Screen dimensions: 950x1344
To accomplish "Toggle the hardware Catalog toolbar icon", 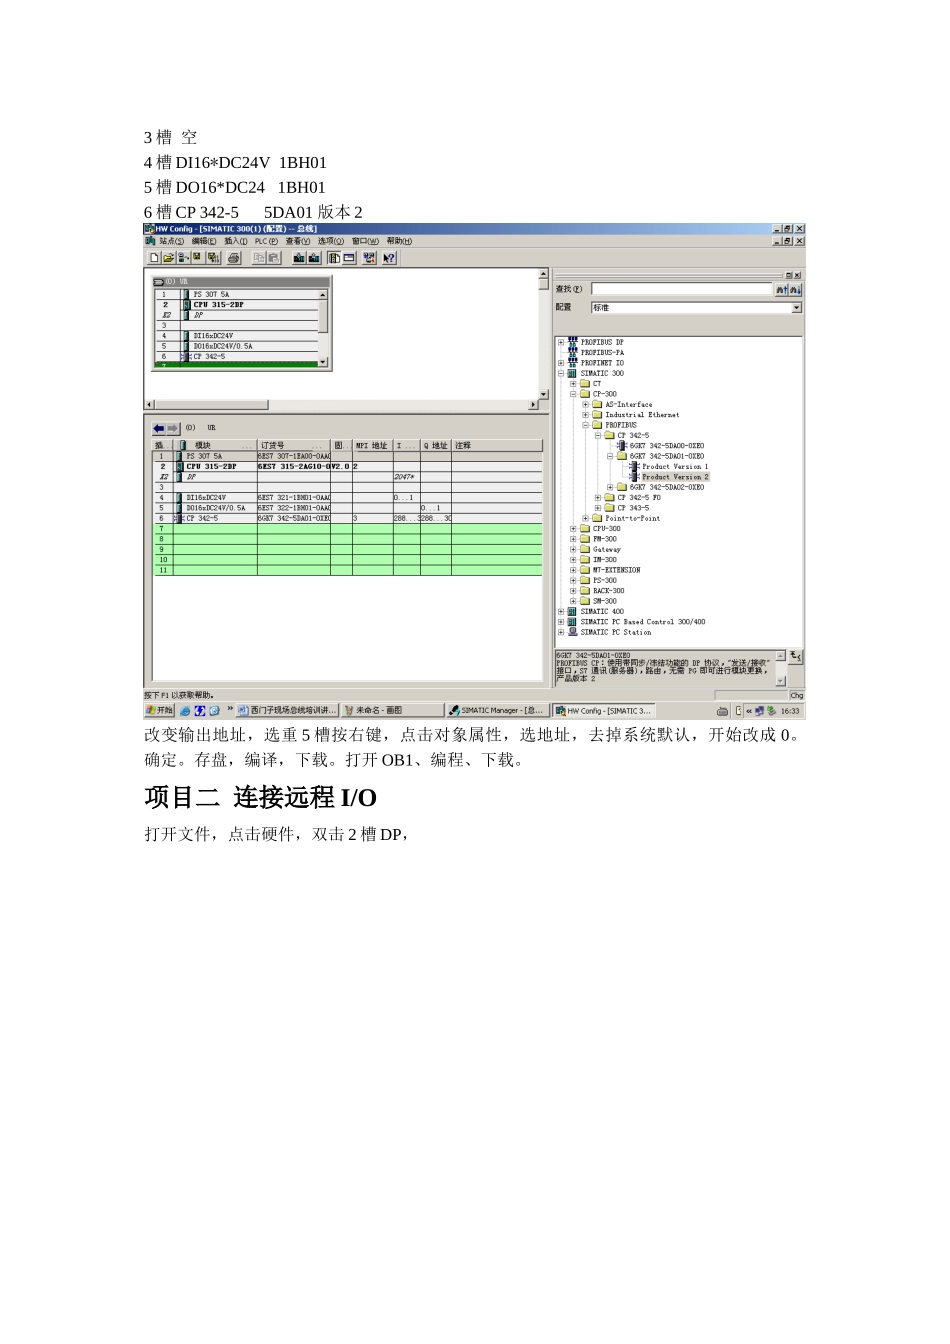I will point(334,258).
